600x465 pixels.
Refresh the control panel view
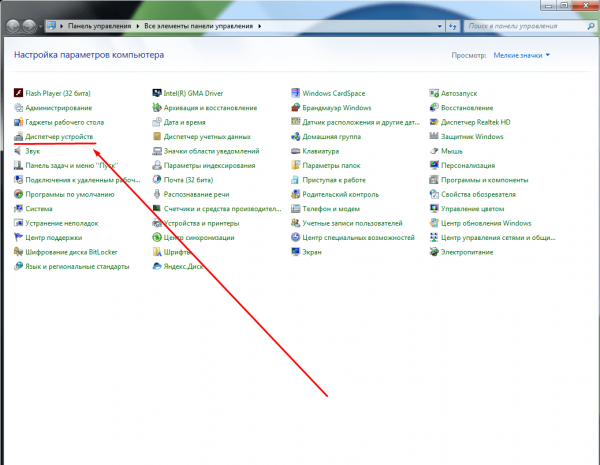[x=453, y=26]
